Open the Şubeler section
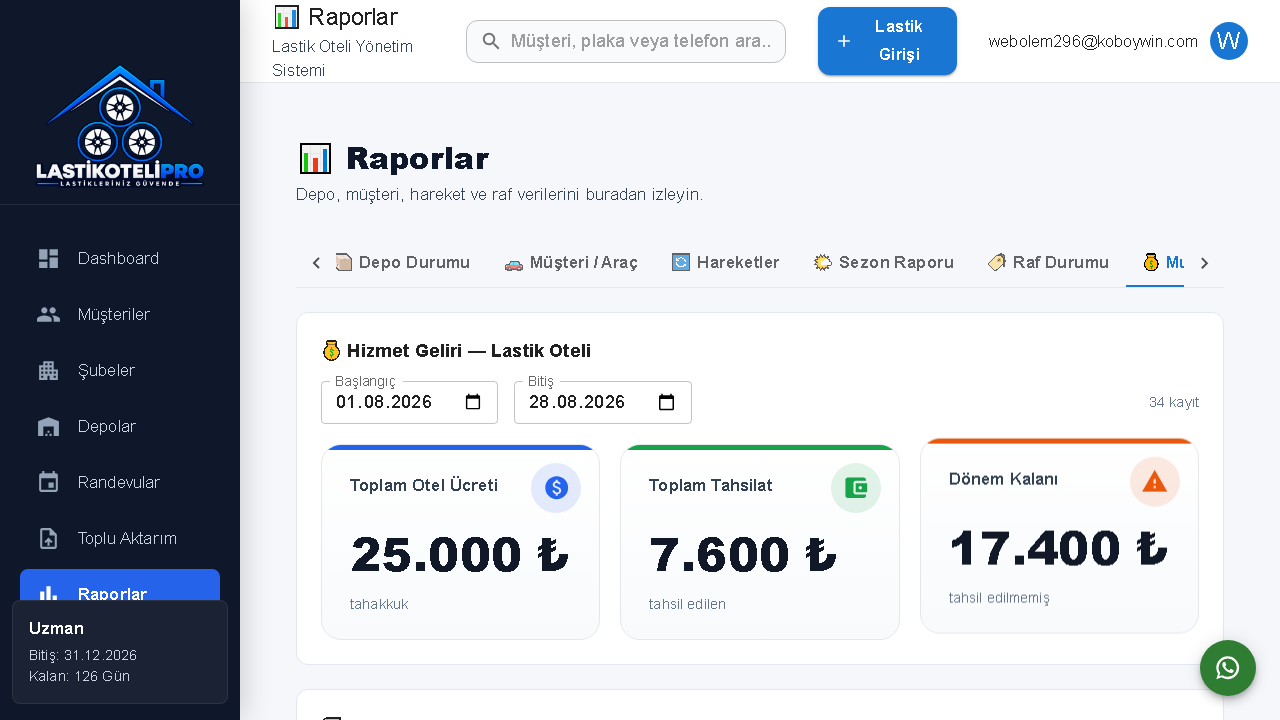The width and height of the screenshot is (1280, 720). tap(120, 370)
